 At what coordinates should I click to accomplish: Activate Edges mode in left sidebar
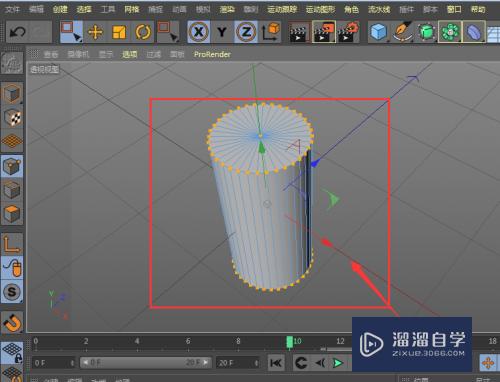12,190
